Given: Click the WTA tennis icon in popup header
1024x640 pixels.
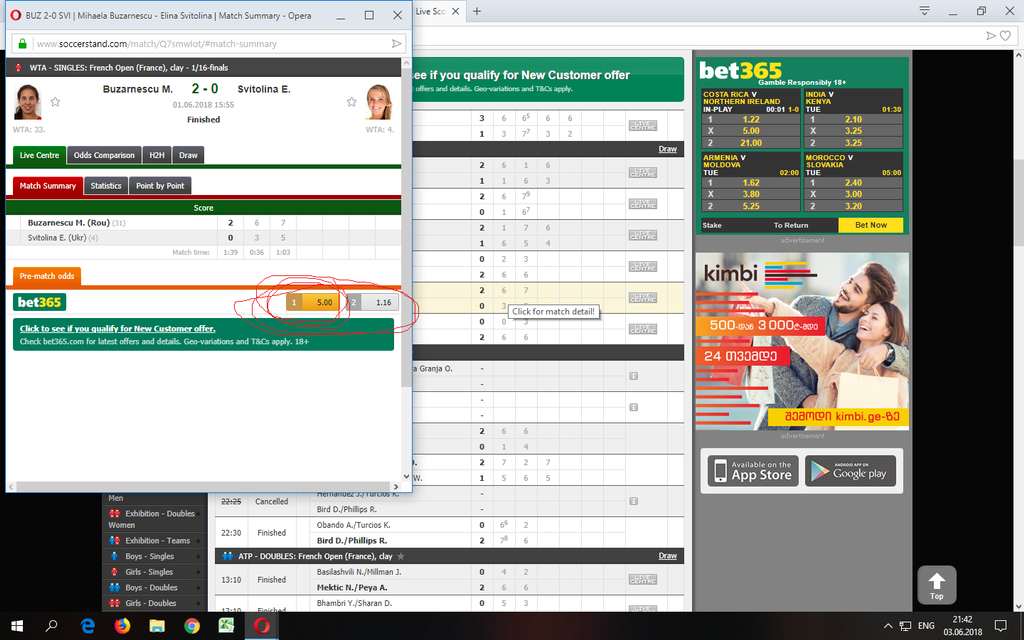Looking at the screenshot, I should click(x=18, y=68).
